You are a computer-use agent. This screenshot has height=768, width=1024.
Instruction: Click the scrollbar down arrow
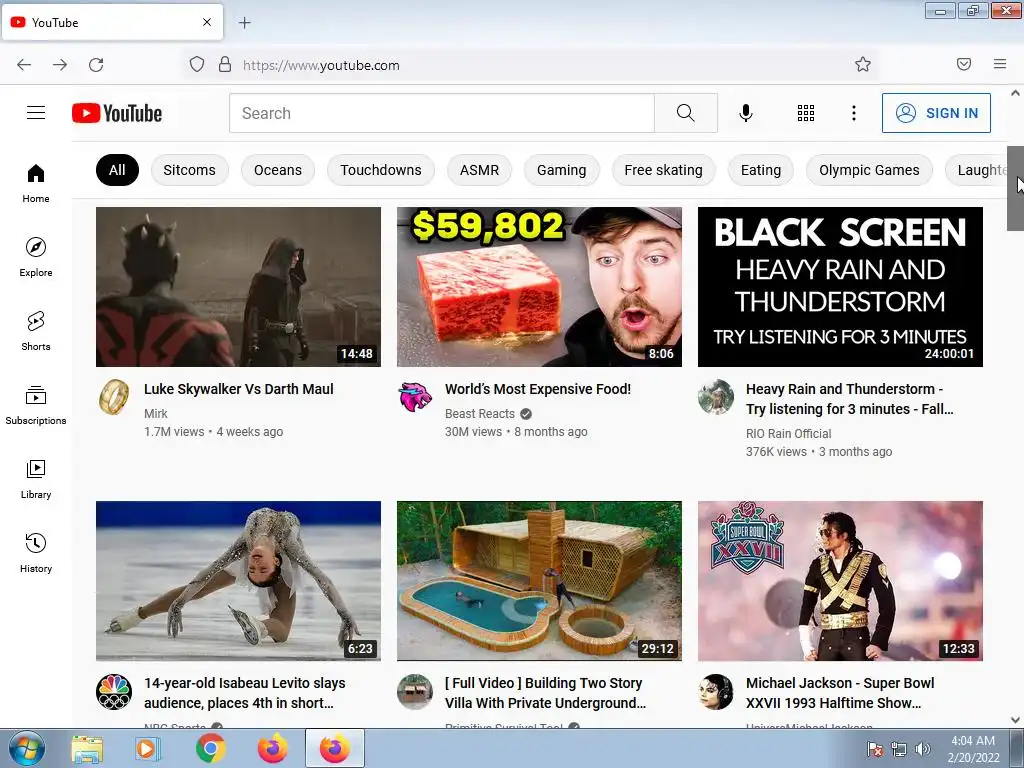1015,720
